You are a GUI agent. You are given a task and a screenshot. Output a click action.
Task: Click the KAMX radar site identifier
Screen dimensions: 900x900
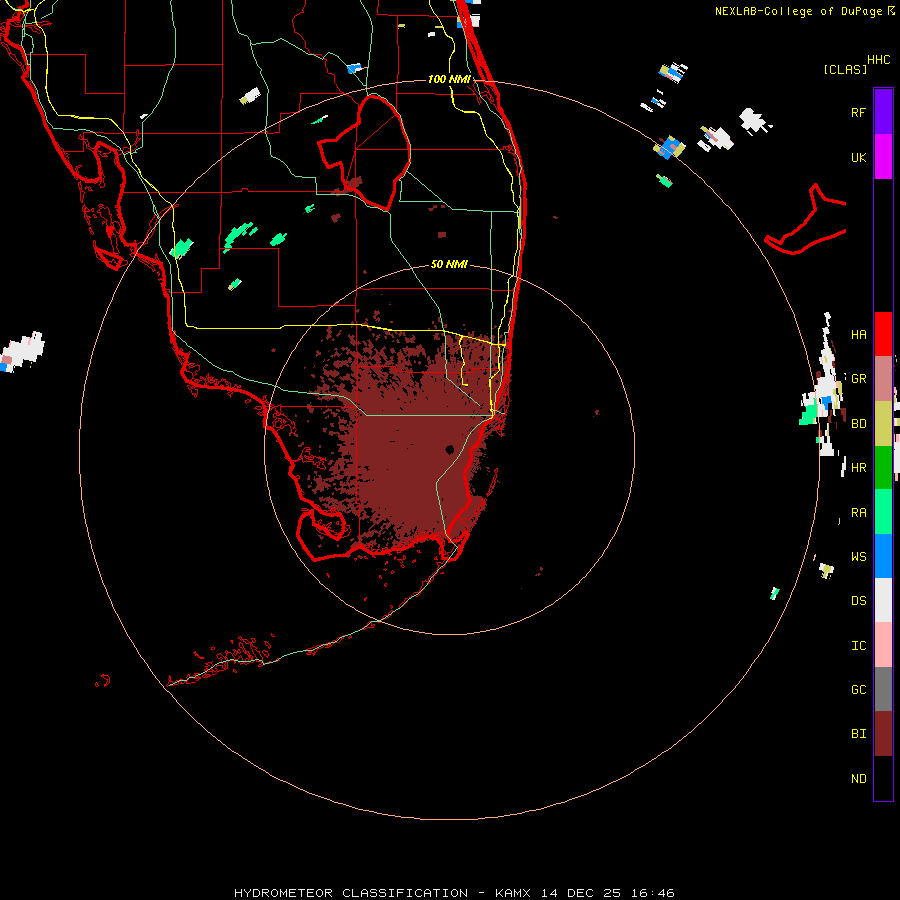pos(513,893)
